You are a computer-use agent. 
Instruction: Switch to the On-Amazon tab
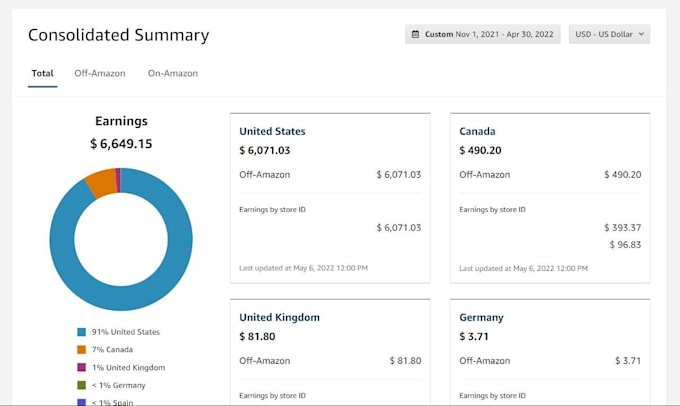(x=173, y=73)
